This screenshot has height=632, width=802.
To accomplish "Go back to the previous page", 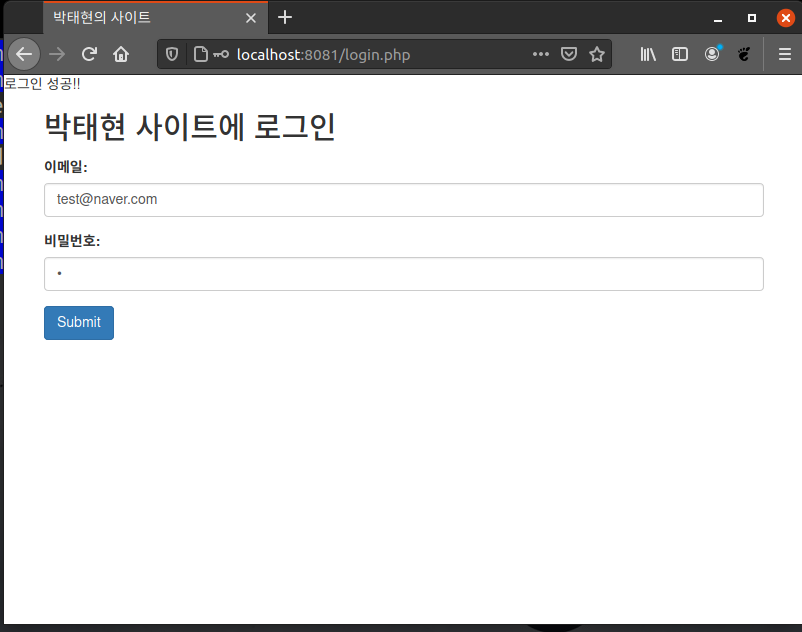I will pos(24,54).
